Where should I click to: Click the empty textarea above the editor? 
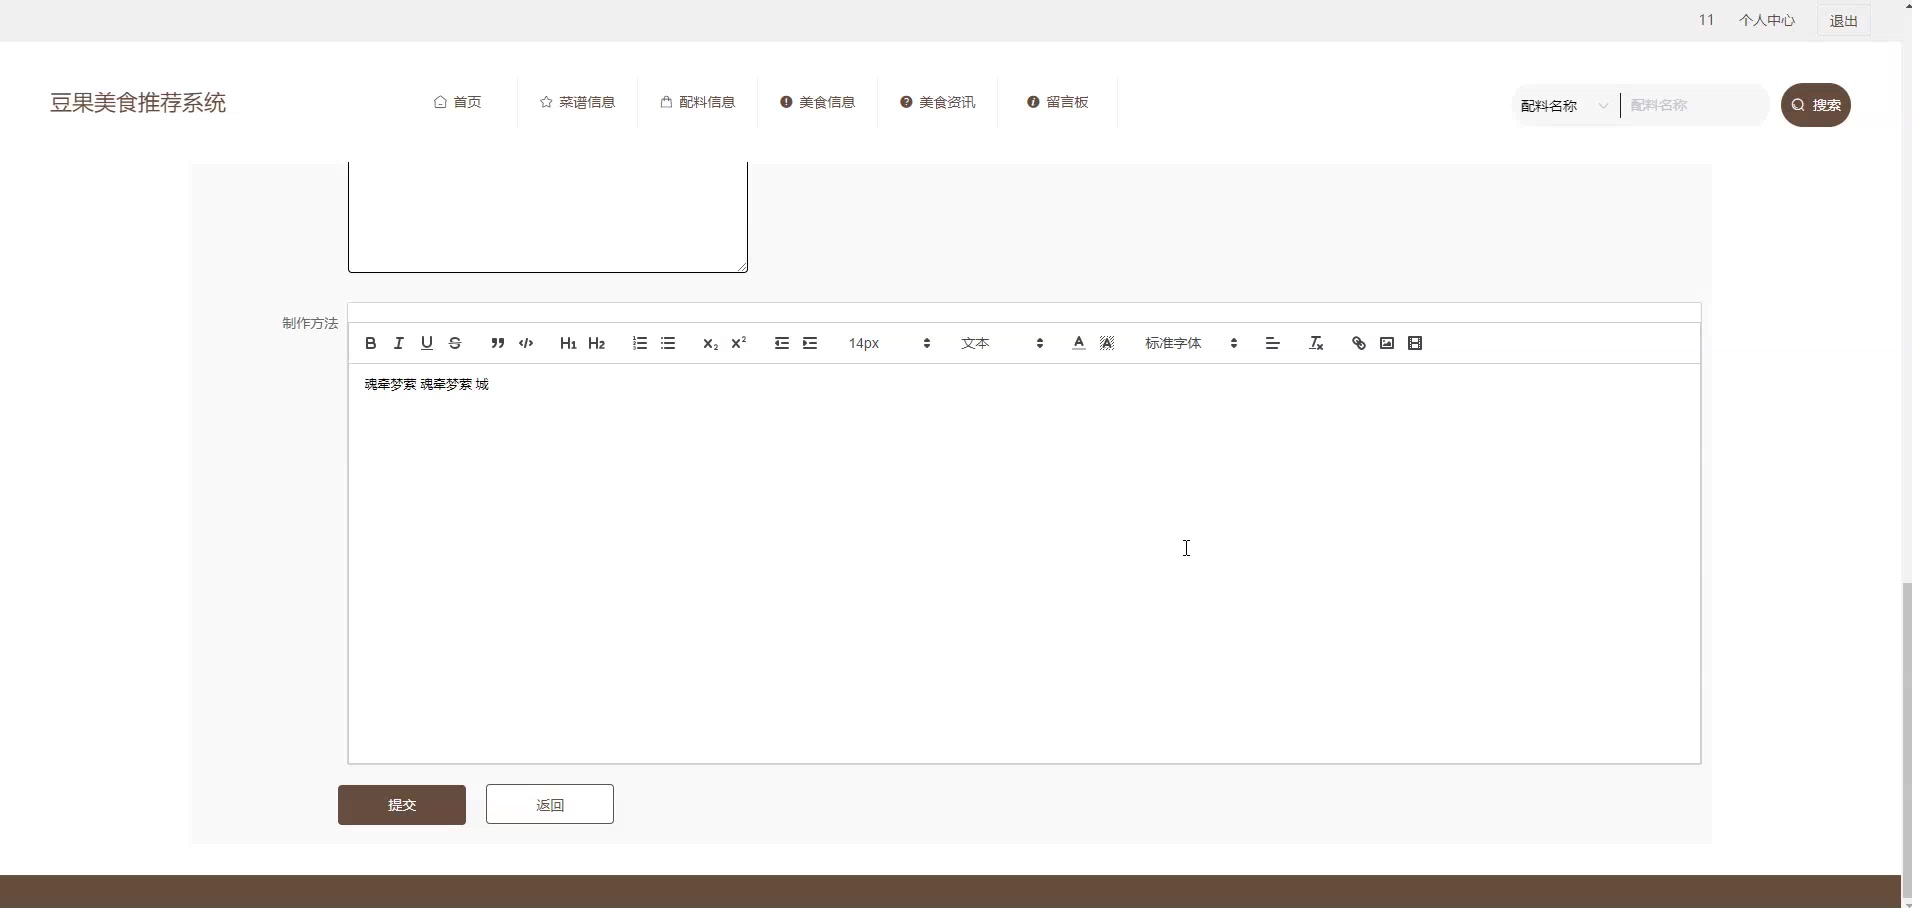548,216
